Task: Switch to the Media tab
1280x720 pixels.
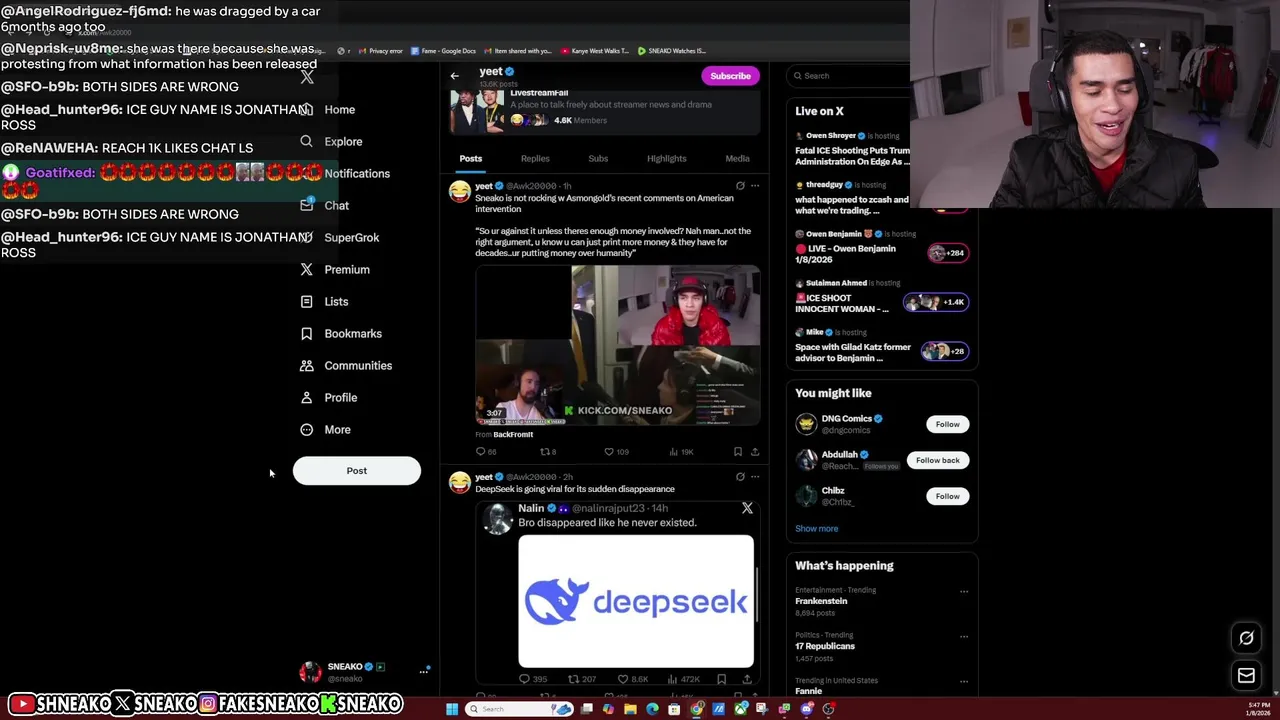Action: (x=737, y=158)
